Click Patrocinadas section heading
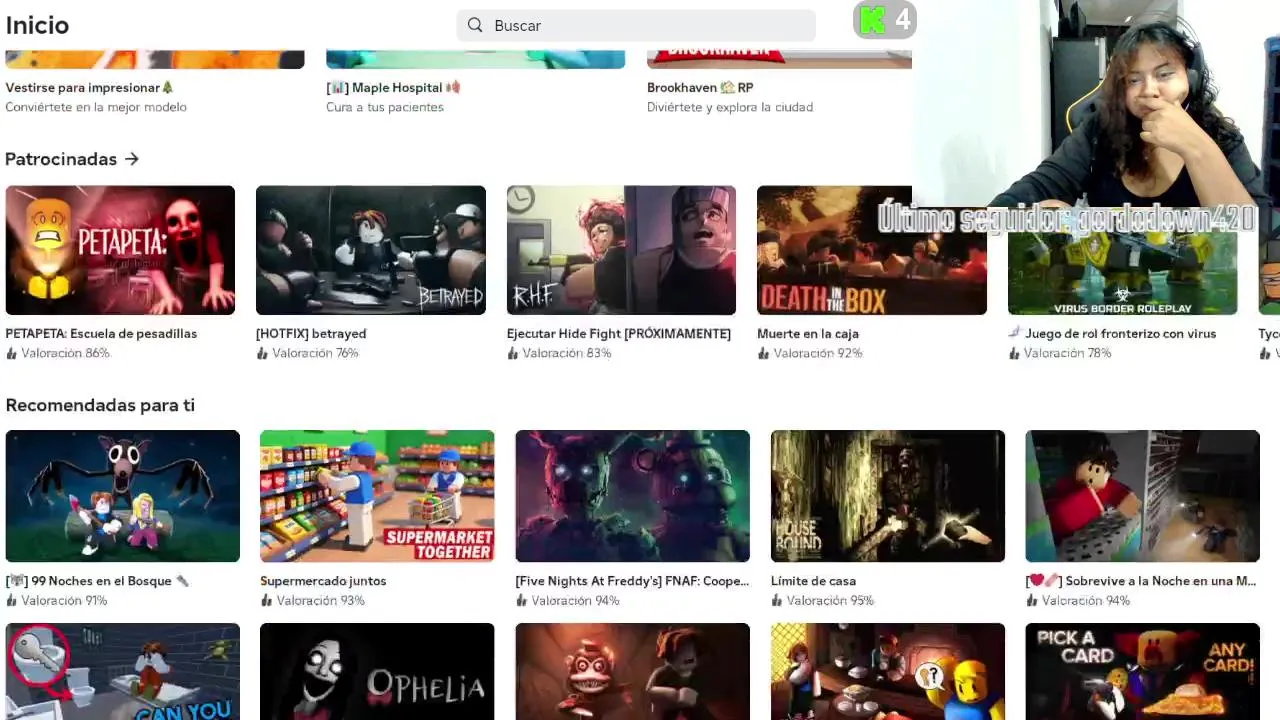Image resolution: width=1280 pixels, height=720 pixels. 61,159
